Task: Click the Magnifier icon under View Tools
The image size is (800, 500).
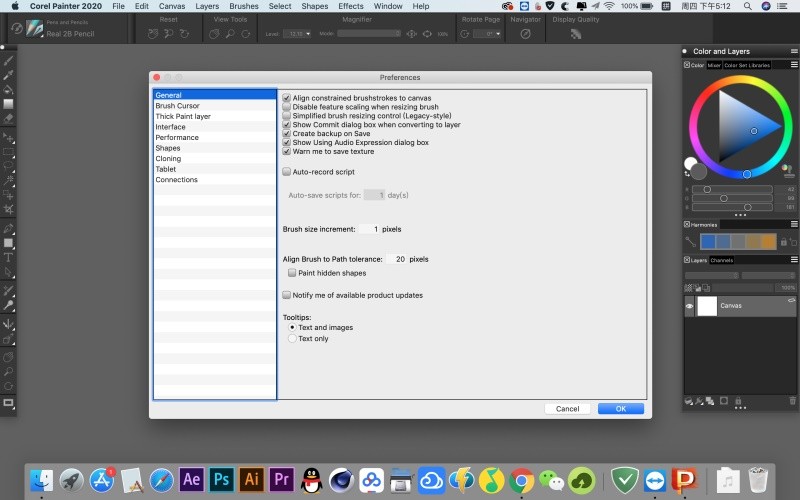Action: point(230,34)
